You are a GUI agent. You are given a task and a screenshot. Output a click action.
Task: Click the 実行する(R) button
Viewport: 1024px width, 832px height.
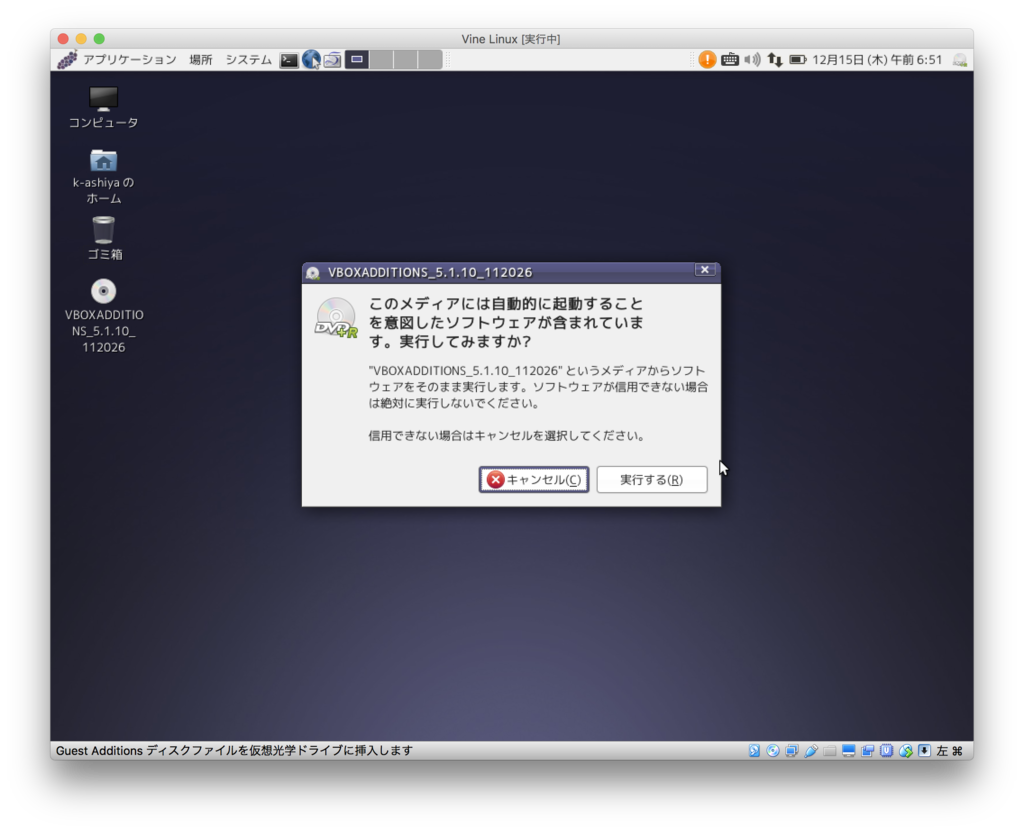coord(651,479)
